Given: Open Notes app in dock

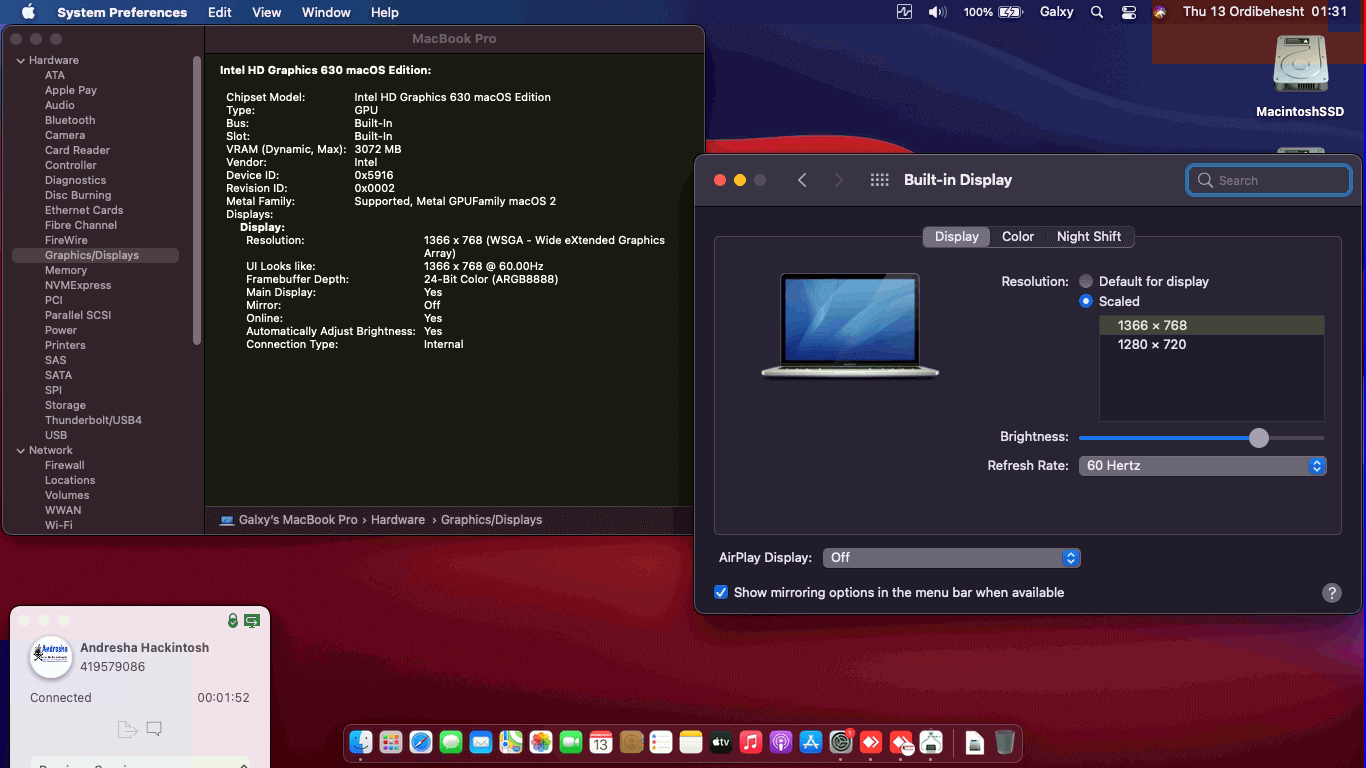Looking at the screenshot, I should point(691,742).
